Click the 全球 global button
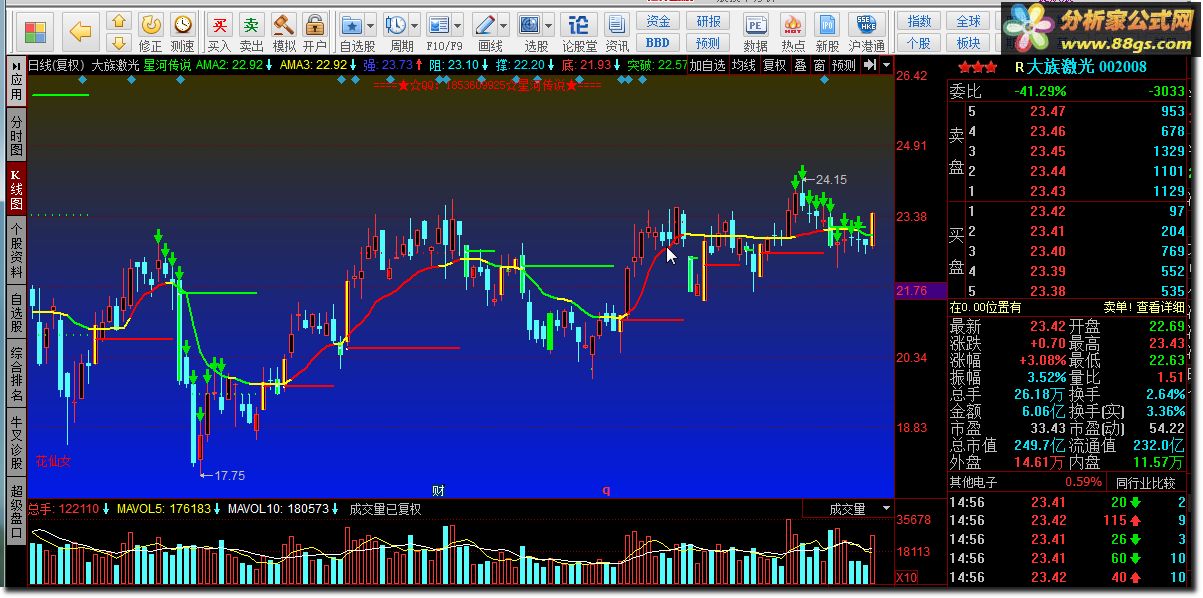Image resolution: width=1203 pixels, height=598 pixels. click(968, 21)
